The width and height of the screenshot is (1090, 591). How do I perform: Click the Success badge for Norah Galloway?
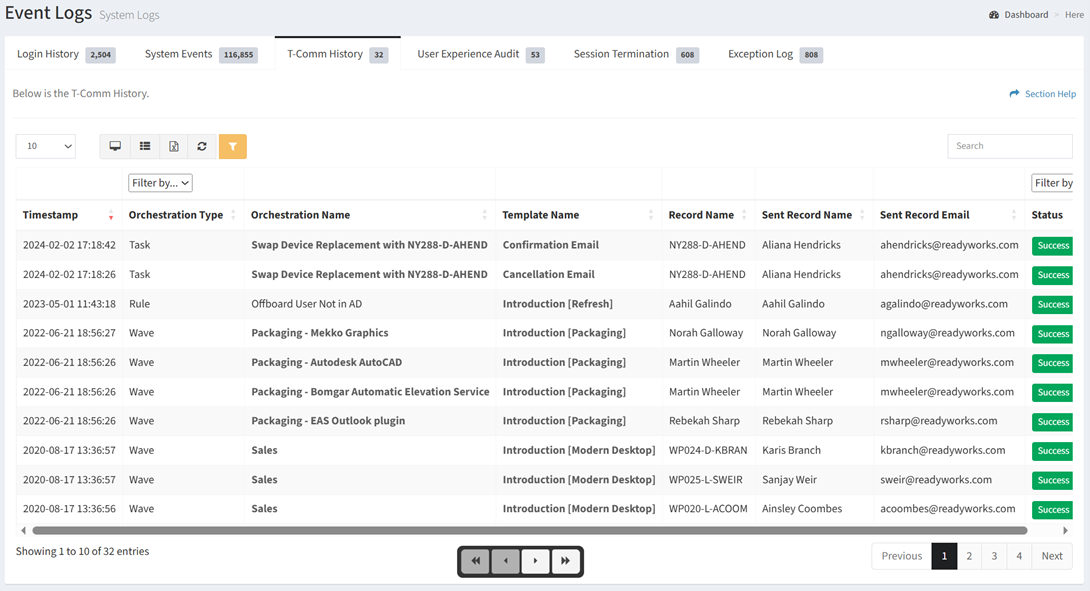point(1052,334)
